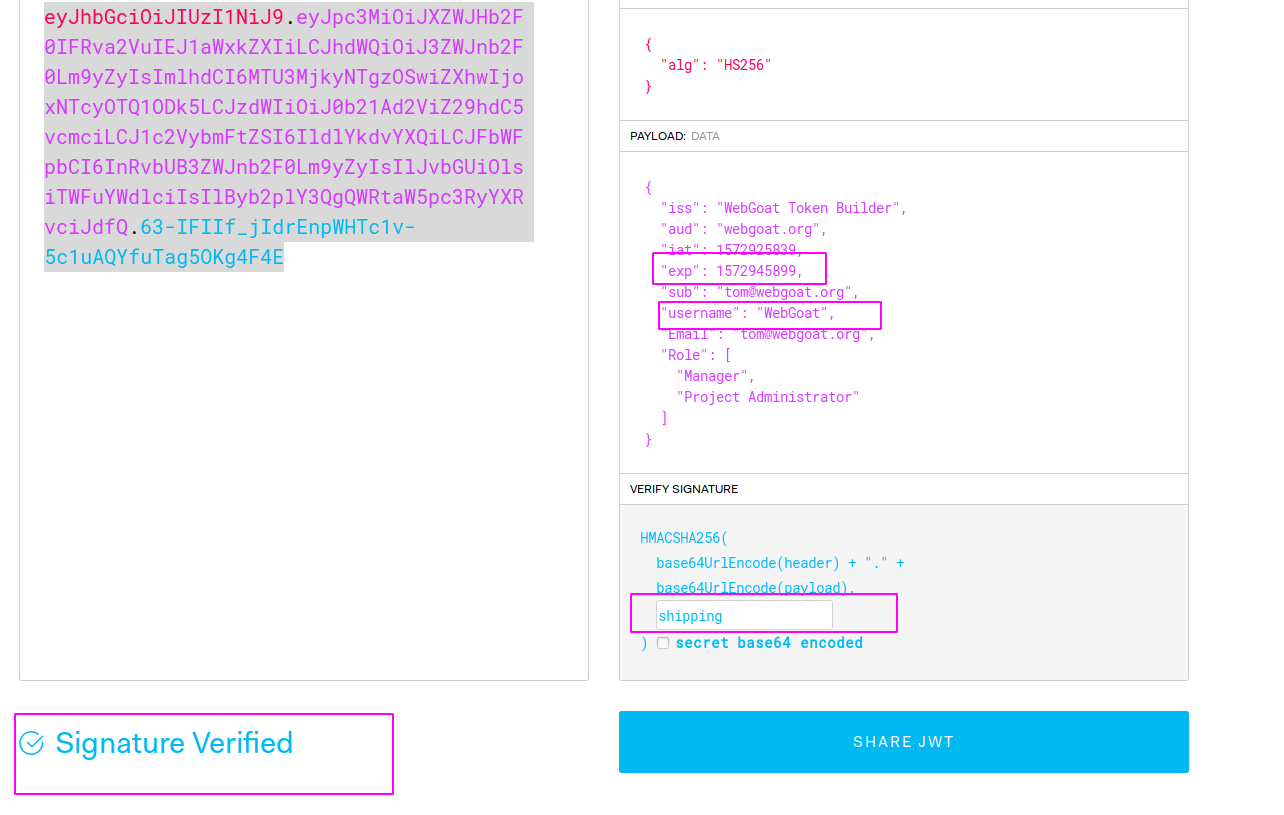Click the base64UrlEncode(header) line
This screenshot has height=815, width=1284.
[780, 563]
